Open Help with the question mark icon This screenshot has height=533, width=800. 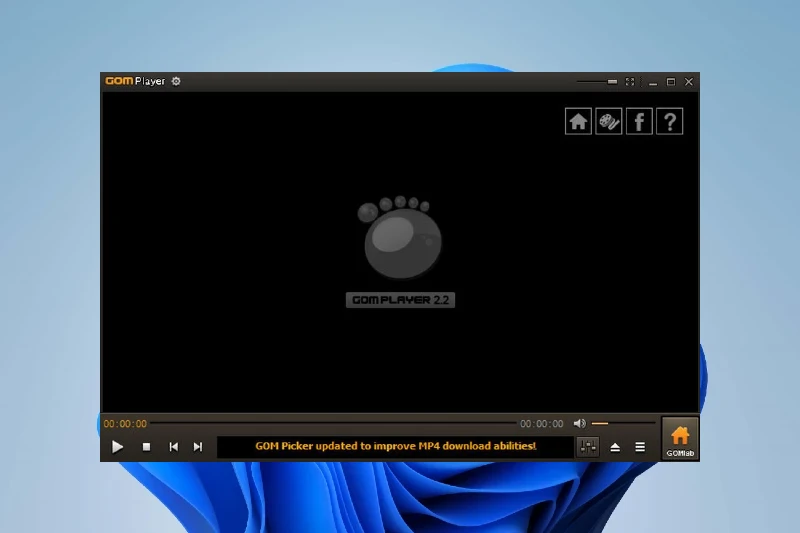(x=669, y=121)
